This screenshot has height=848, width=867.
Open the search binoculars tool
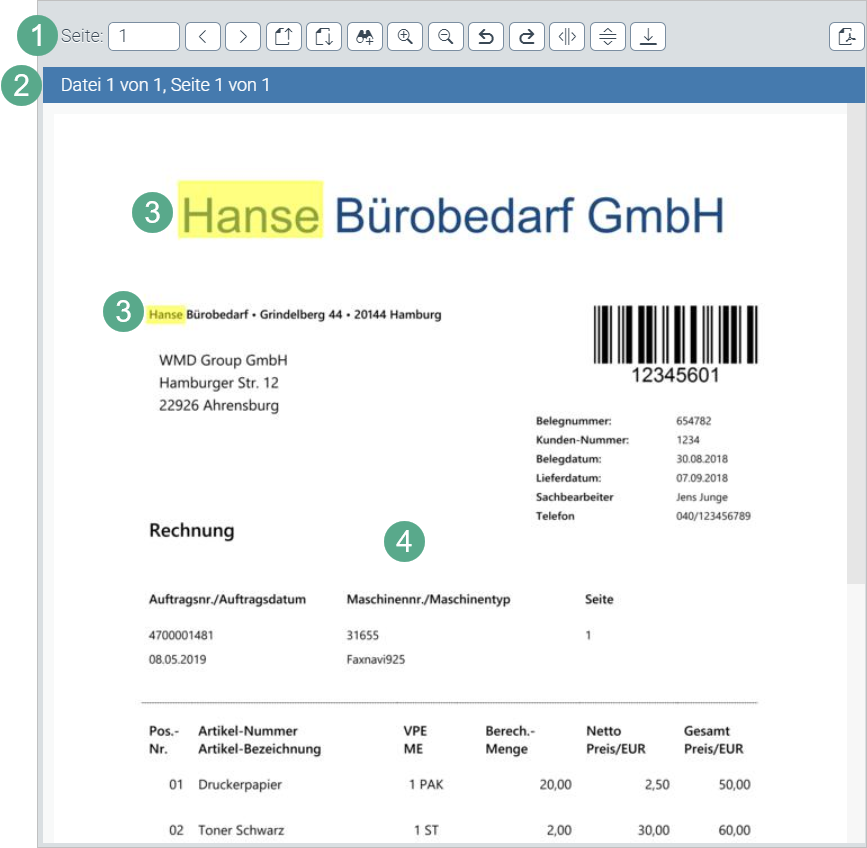pyautogui.click(x=365, y=36)
